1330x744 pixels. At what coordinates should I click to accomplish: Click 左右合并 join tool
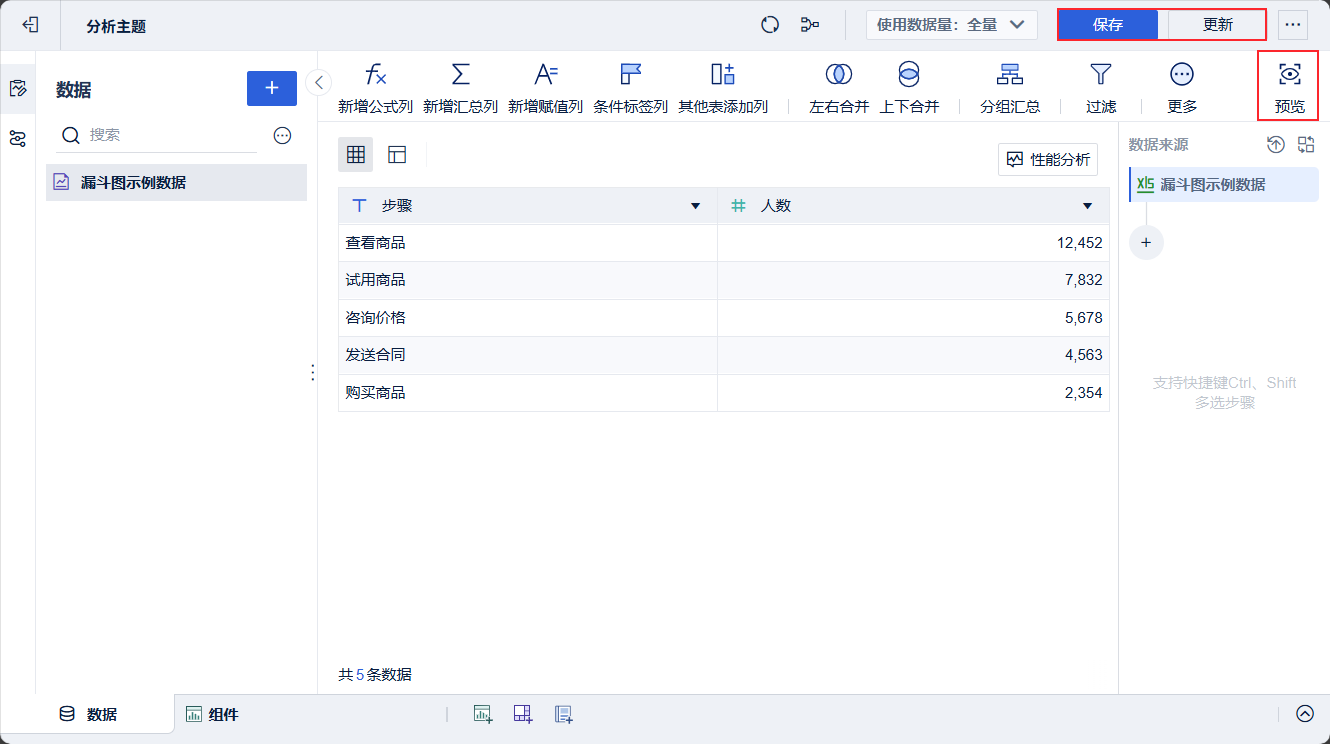[839, 88]
